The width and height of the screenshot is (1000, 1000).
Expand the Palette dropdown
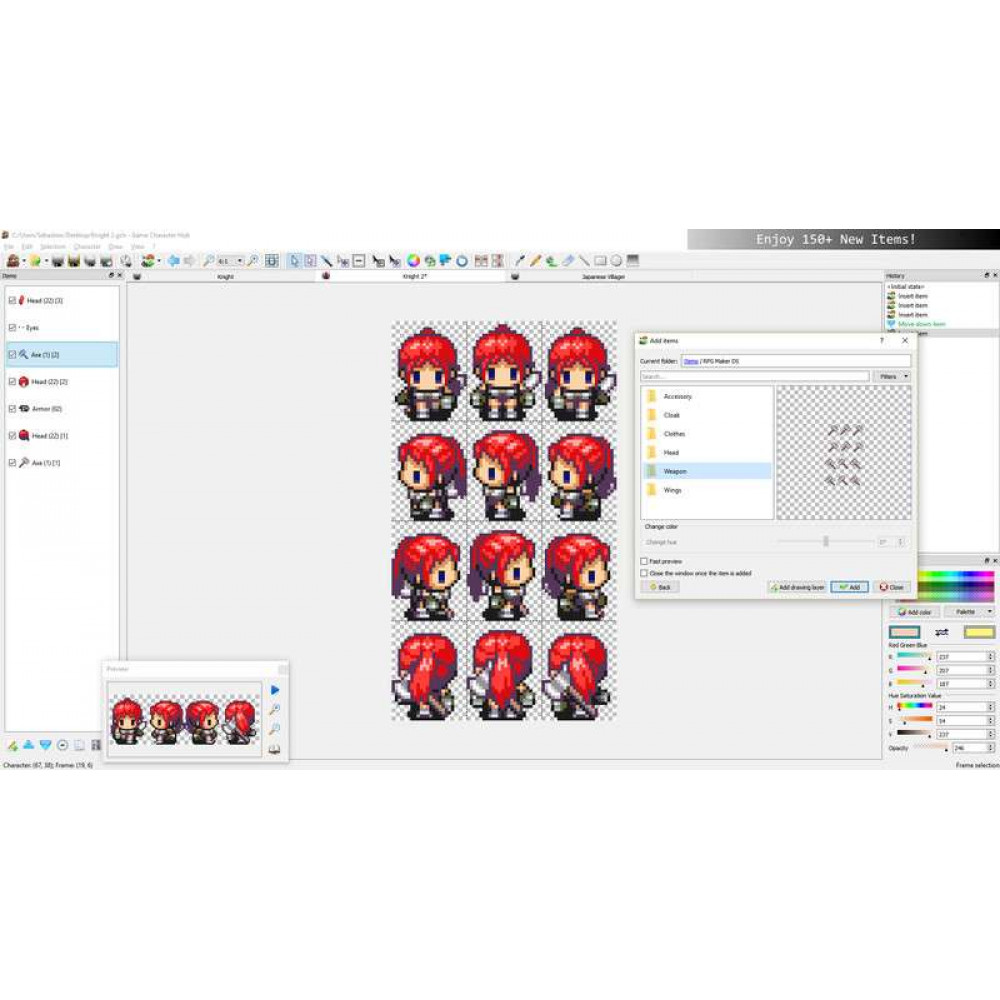coord(971,611)
